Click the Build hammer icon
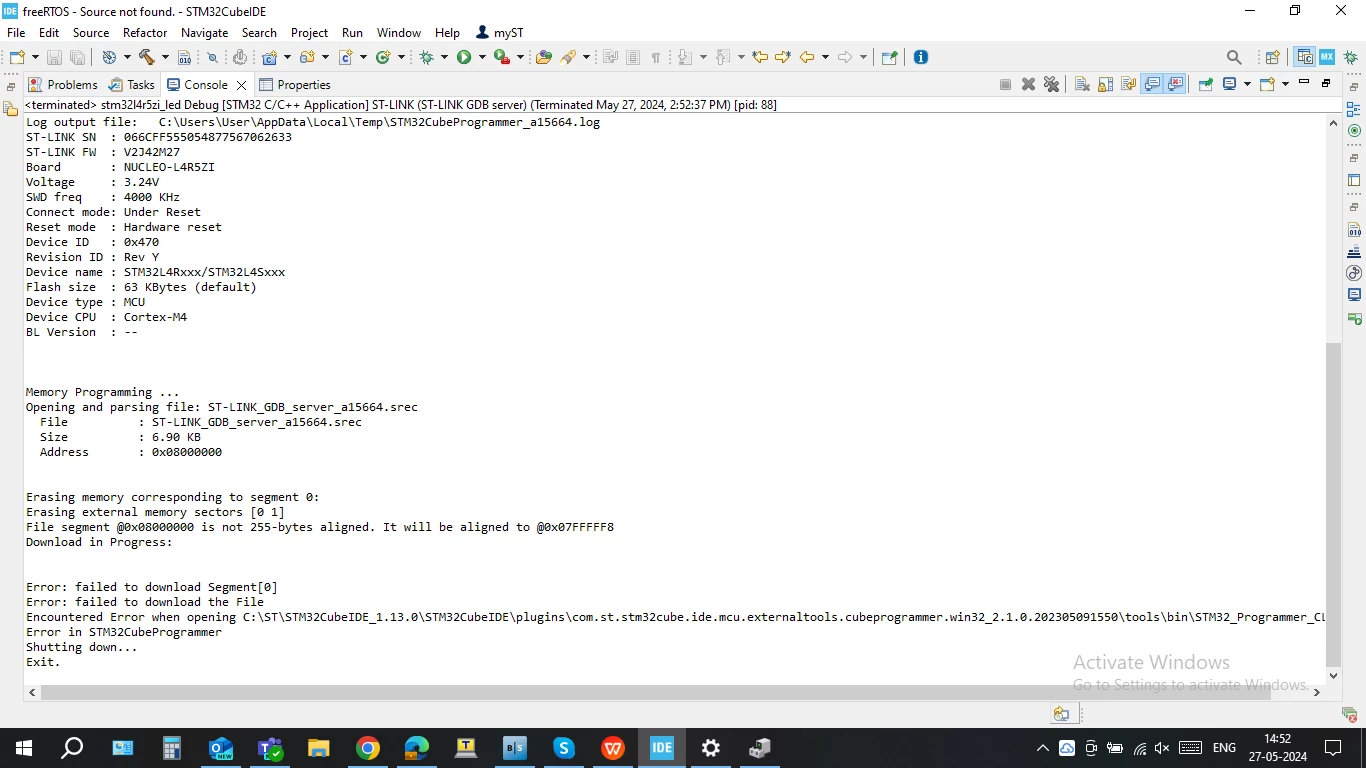This screenshot has height=768, width=1366. tap(147, 57)
